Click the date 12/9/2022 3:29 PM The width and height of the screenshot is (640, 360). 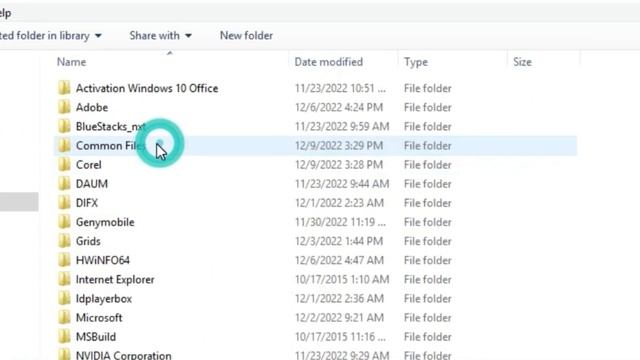(339, 146)
